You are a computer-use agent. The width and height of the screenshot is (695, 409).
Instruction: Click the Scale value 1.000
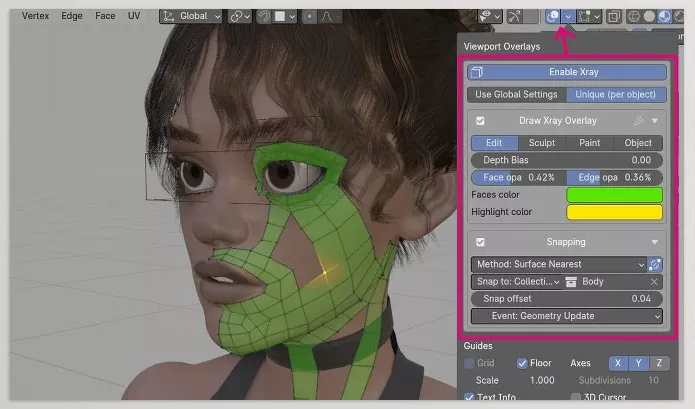(x=542, y=381)
